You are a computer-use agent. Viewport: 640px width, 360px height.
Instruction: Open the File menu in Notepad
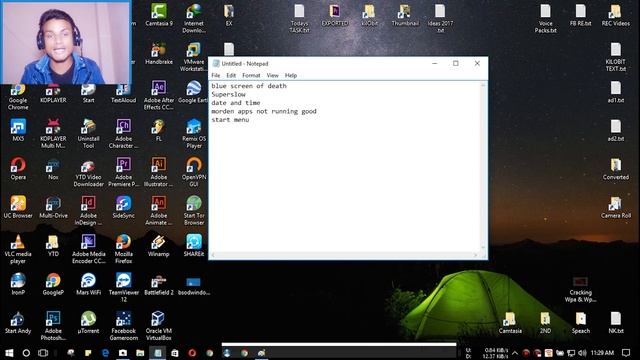click(216, 76)
